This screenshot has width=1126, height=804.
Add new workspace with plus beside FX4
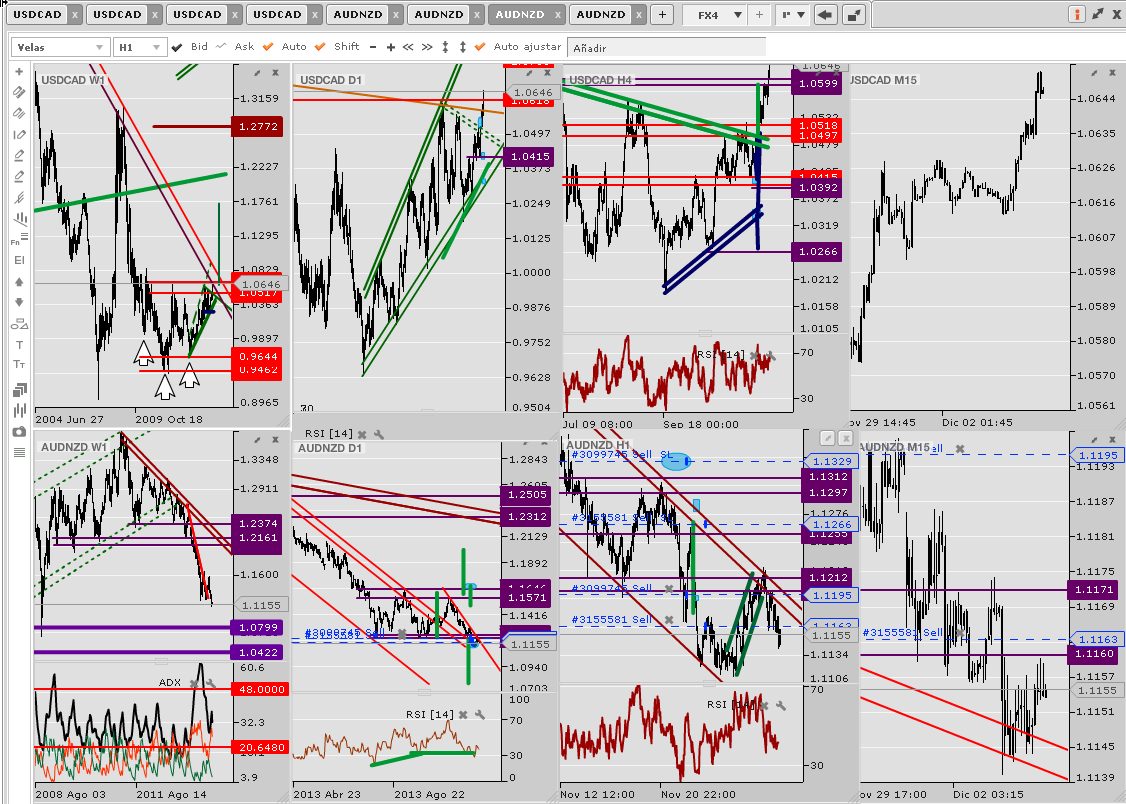(759, 15)
